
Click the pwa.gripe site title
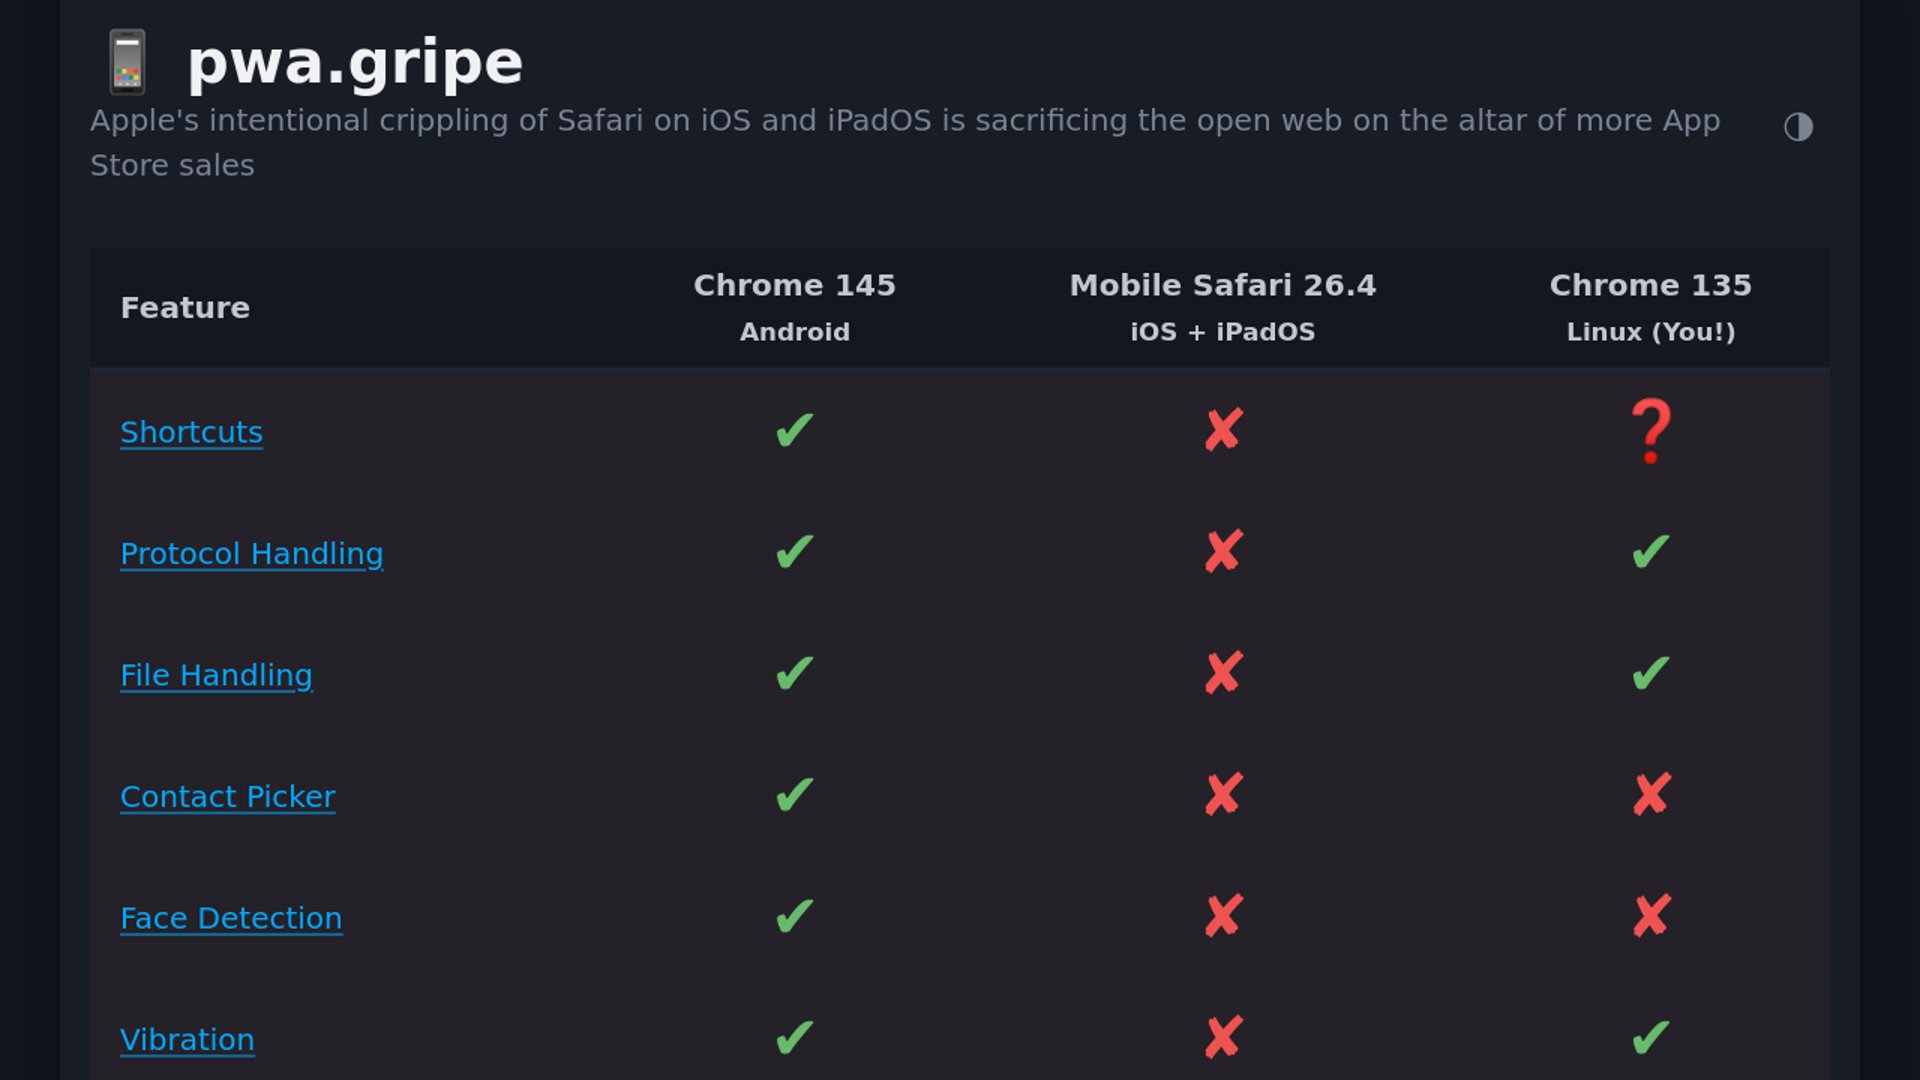[355, 62]
